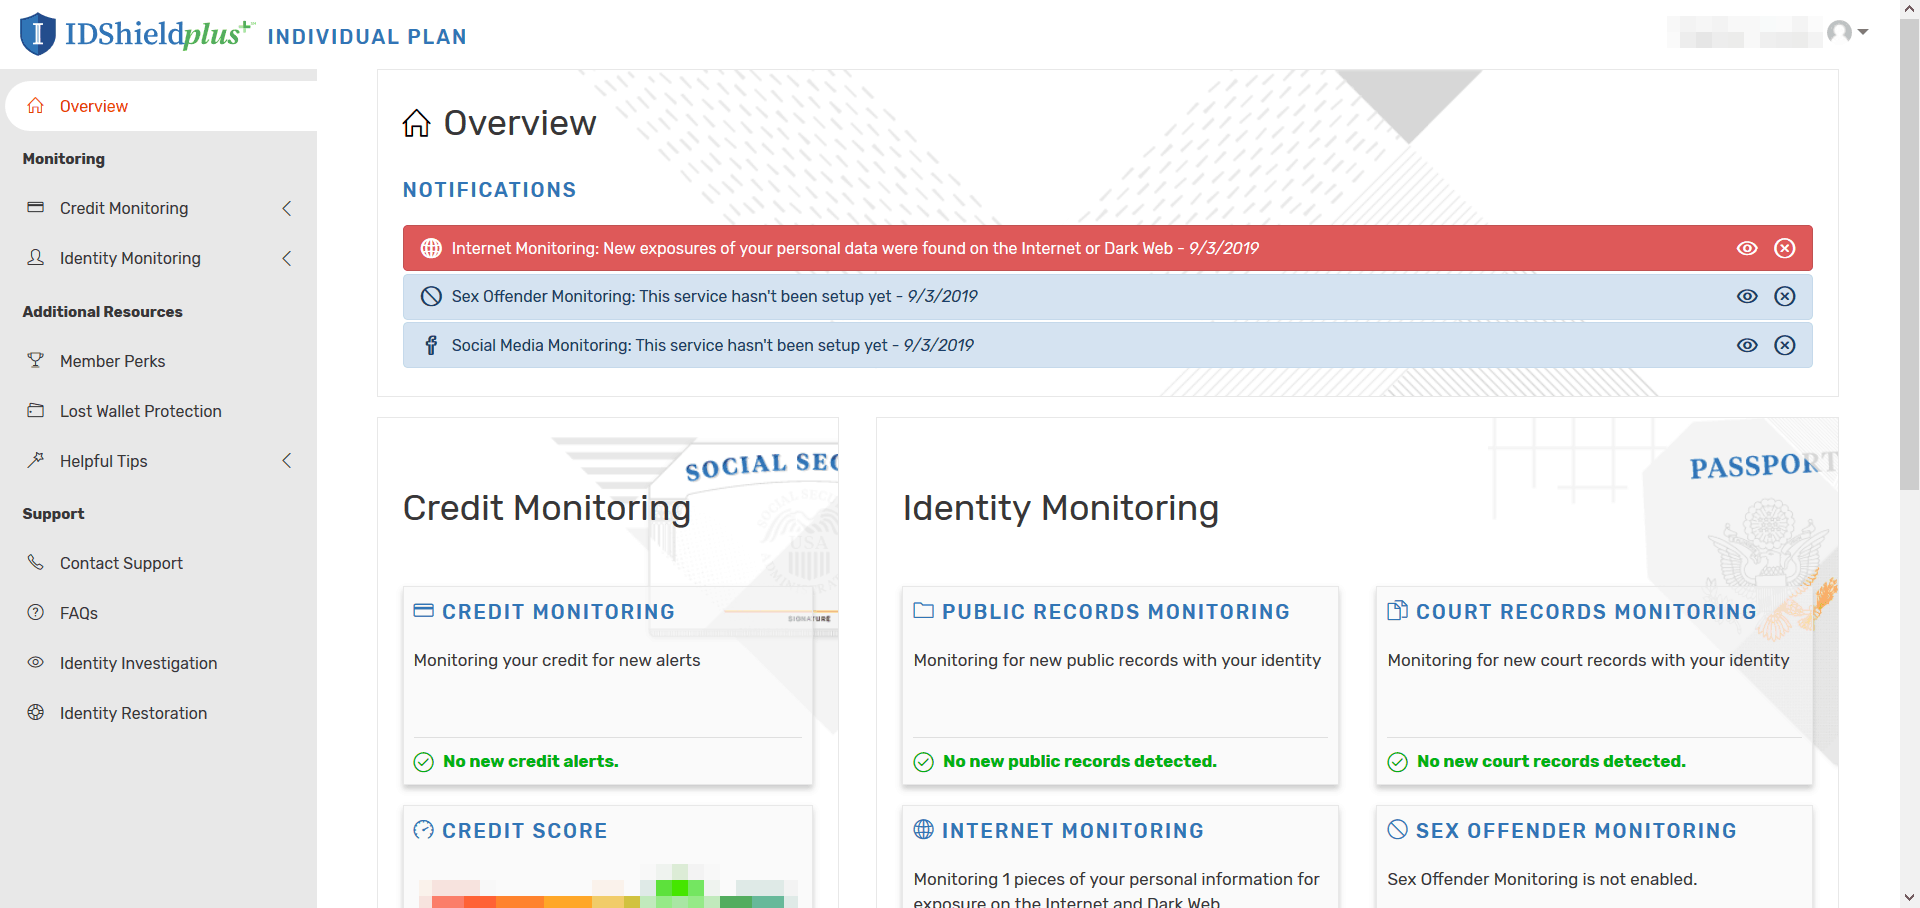Dismiss the Social Media Monitoring notification
This screenshot has height=908, width=1920.
1785,345
